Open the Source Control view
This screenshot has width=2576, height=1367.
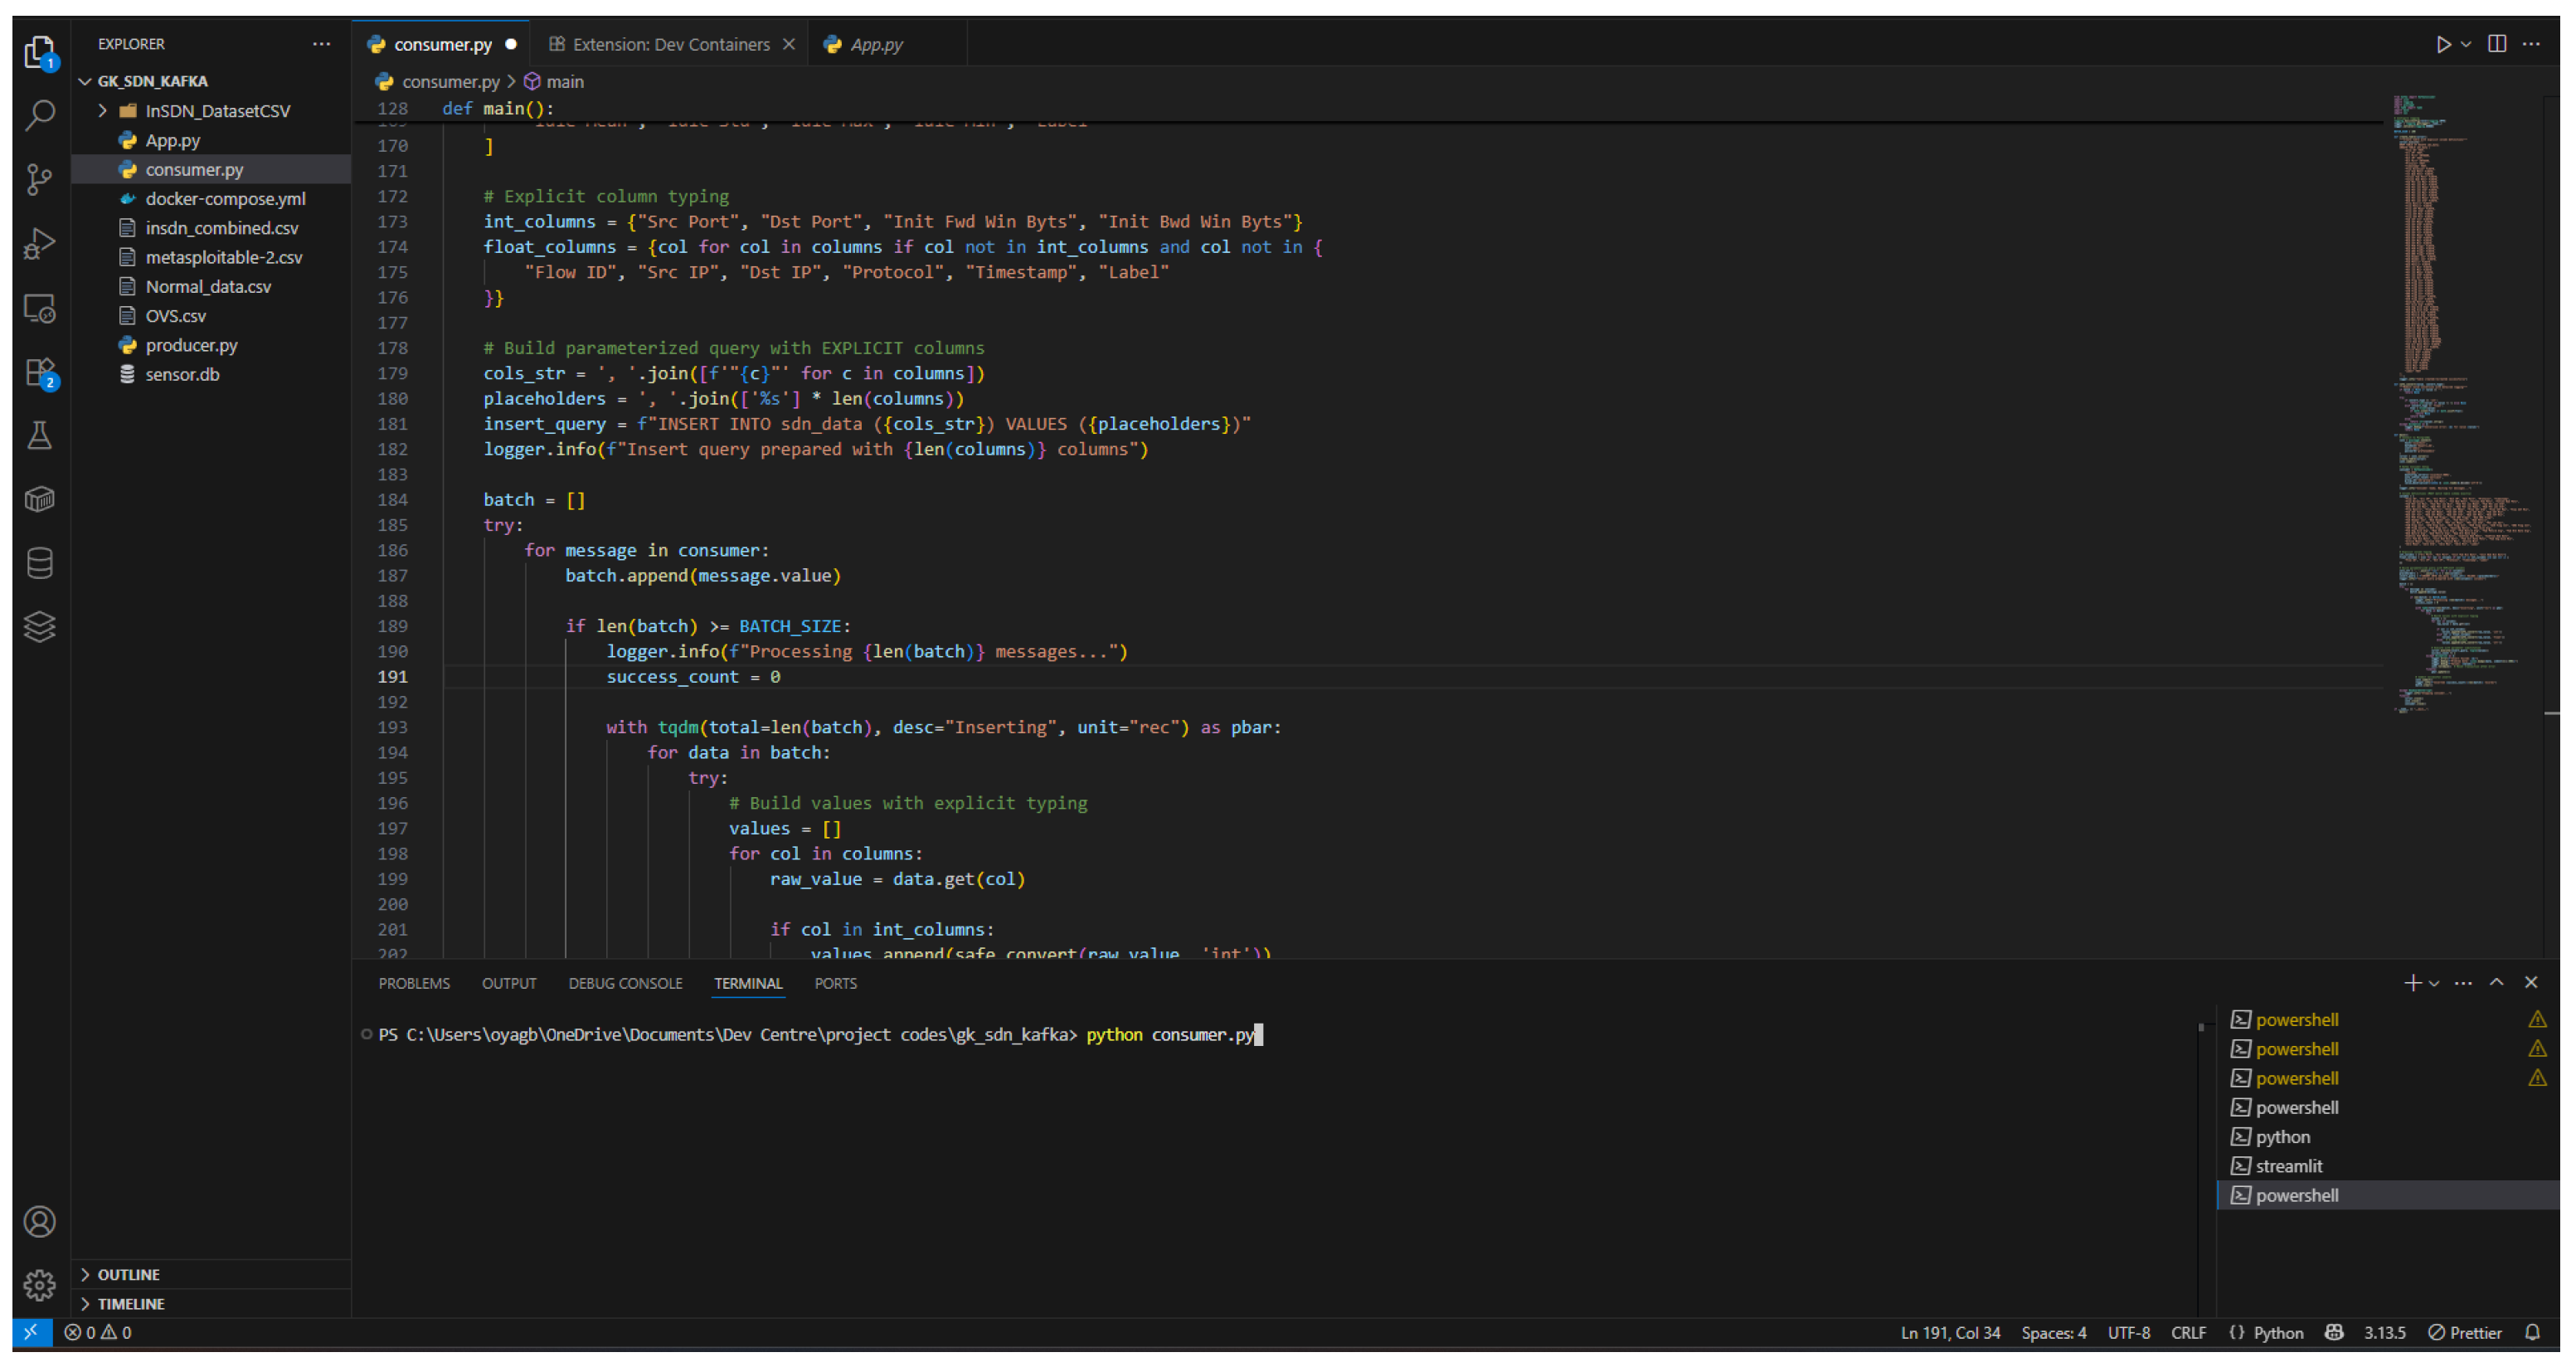pyautogui.click(x=39, y=179)
